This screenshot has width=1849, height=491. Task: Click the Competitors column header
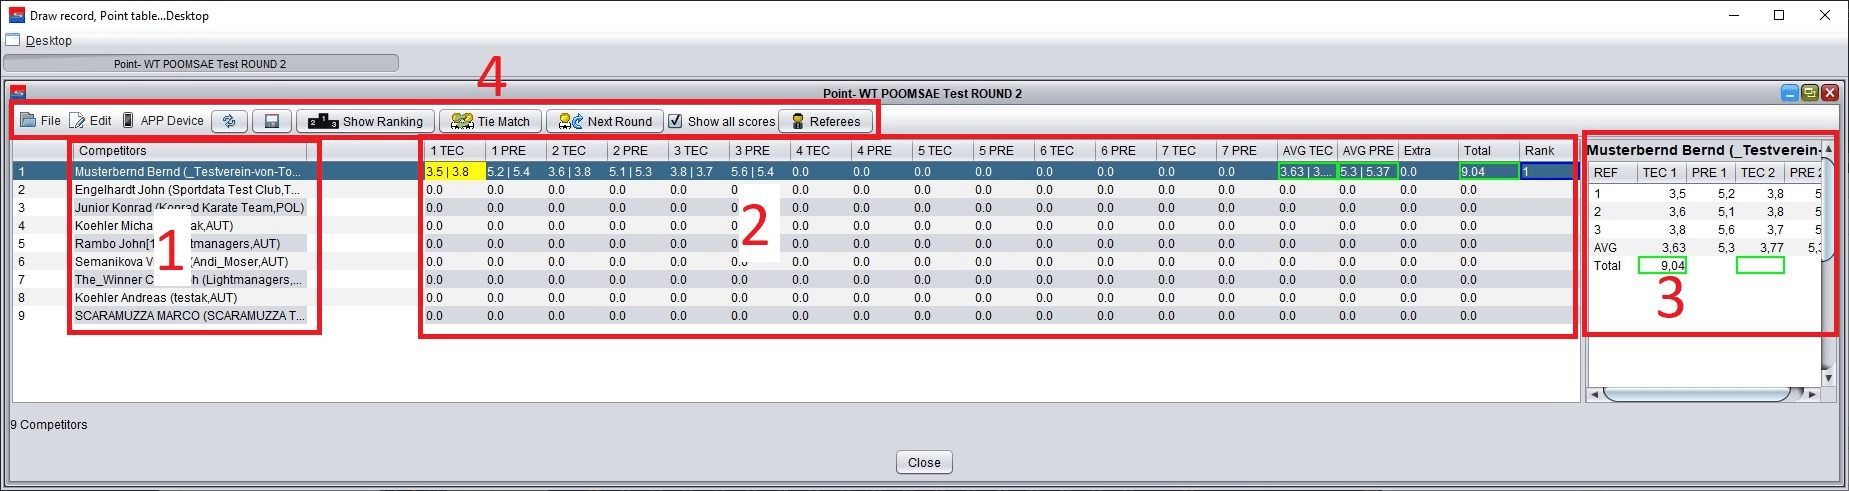tap(195, 150)
